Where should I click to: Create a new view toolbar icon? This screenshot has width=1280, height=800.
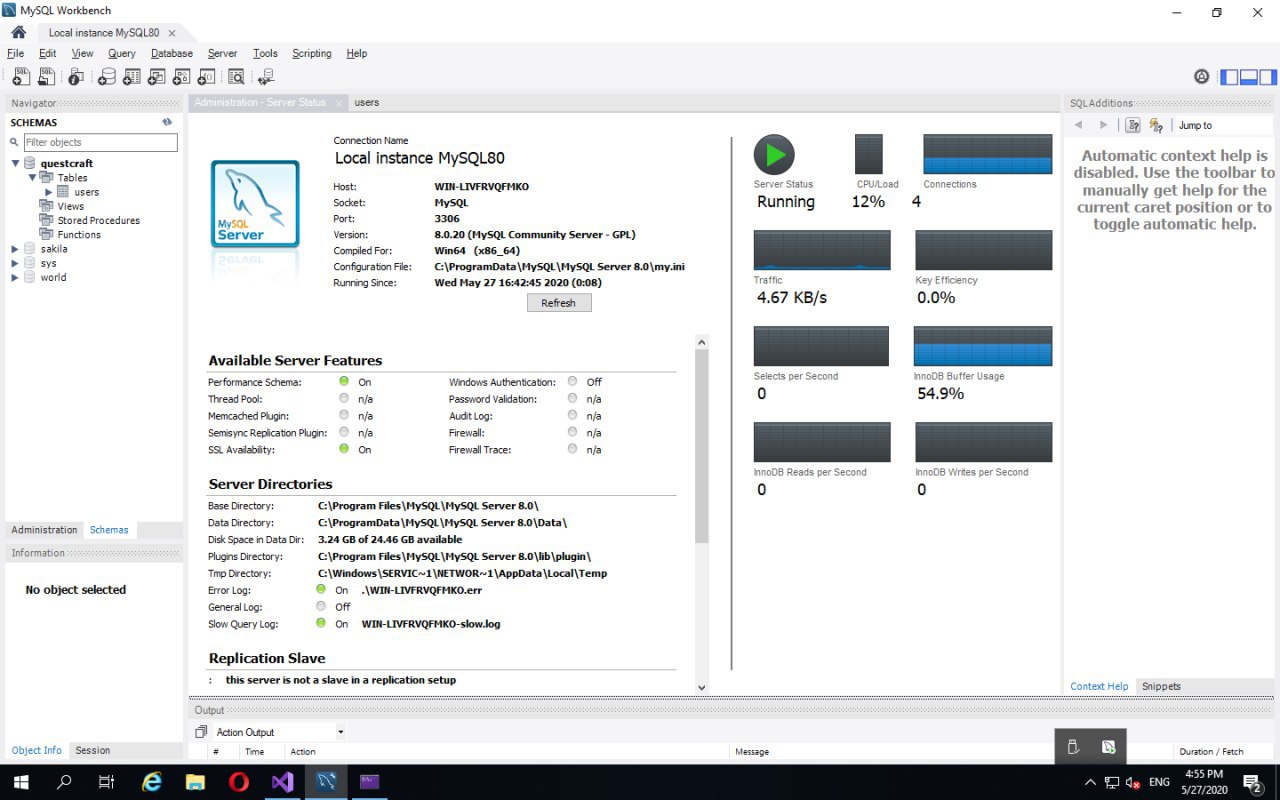(156, 76)
